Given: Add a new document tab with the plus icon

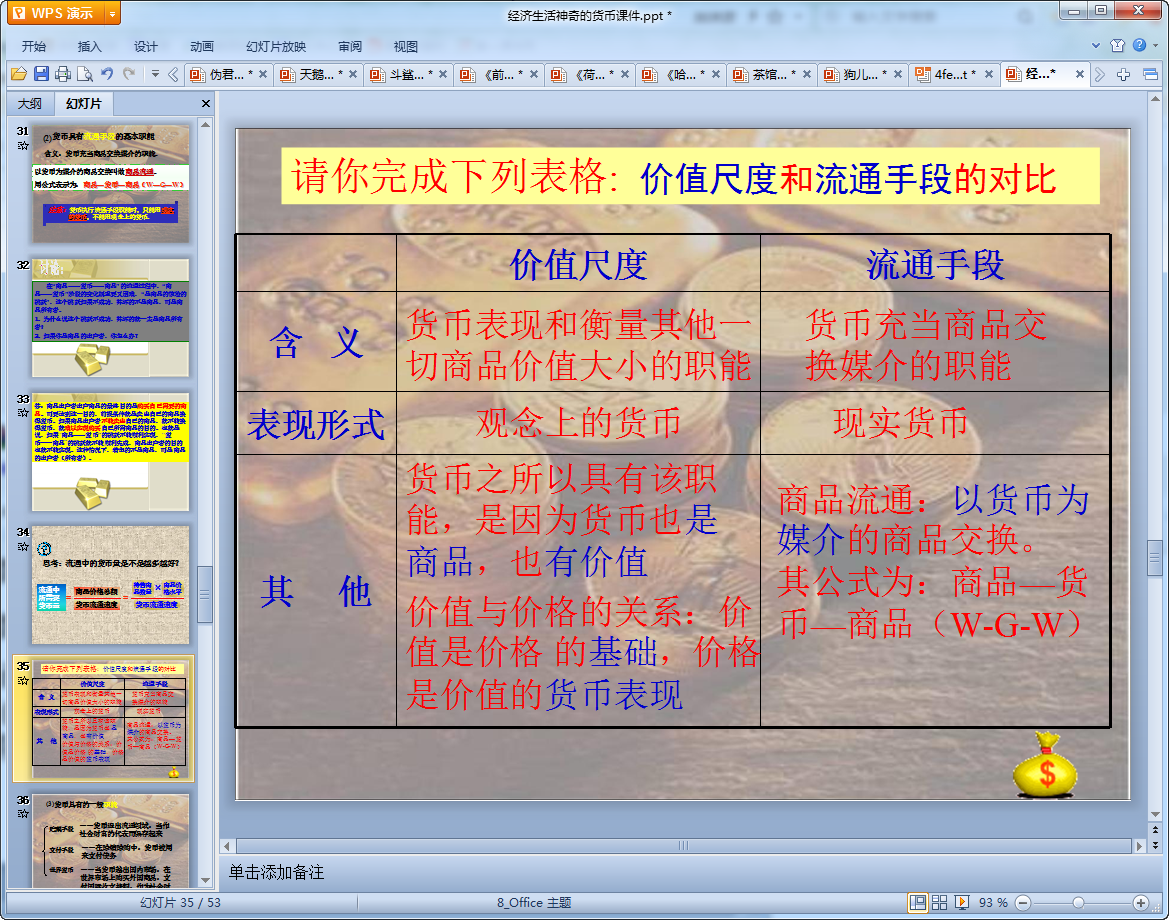Looking at the screenshot, I should click(x=1124, y=75).
